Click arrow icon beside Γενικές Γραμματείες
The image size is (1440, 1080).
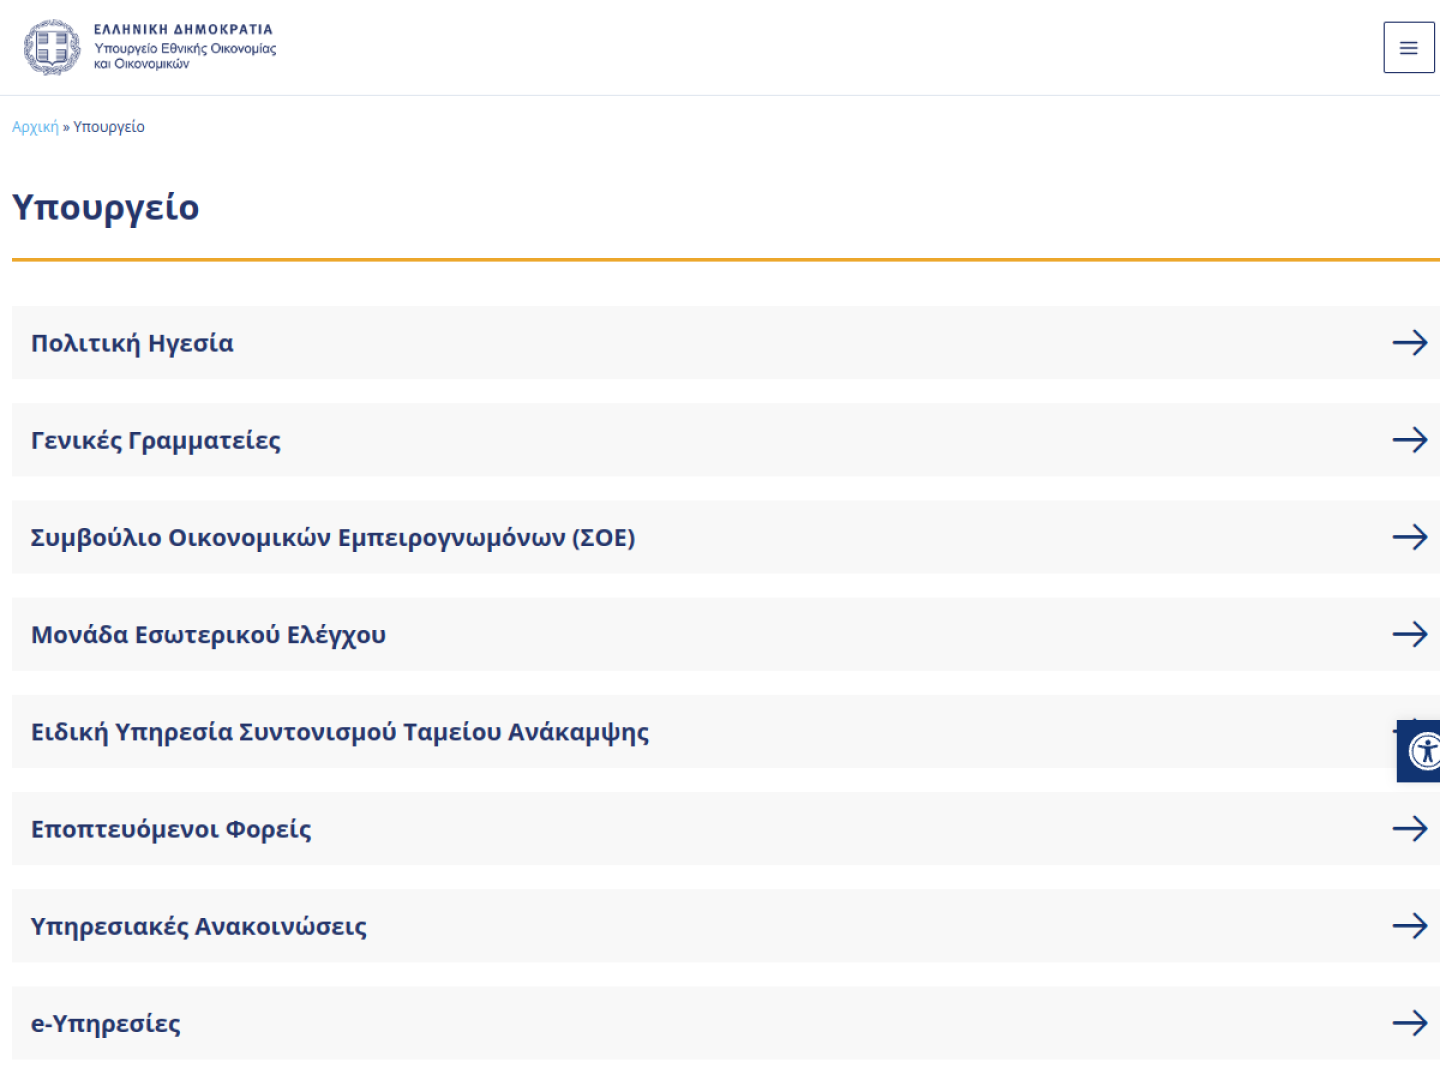(x=1410, y=440)
